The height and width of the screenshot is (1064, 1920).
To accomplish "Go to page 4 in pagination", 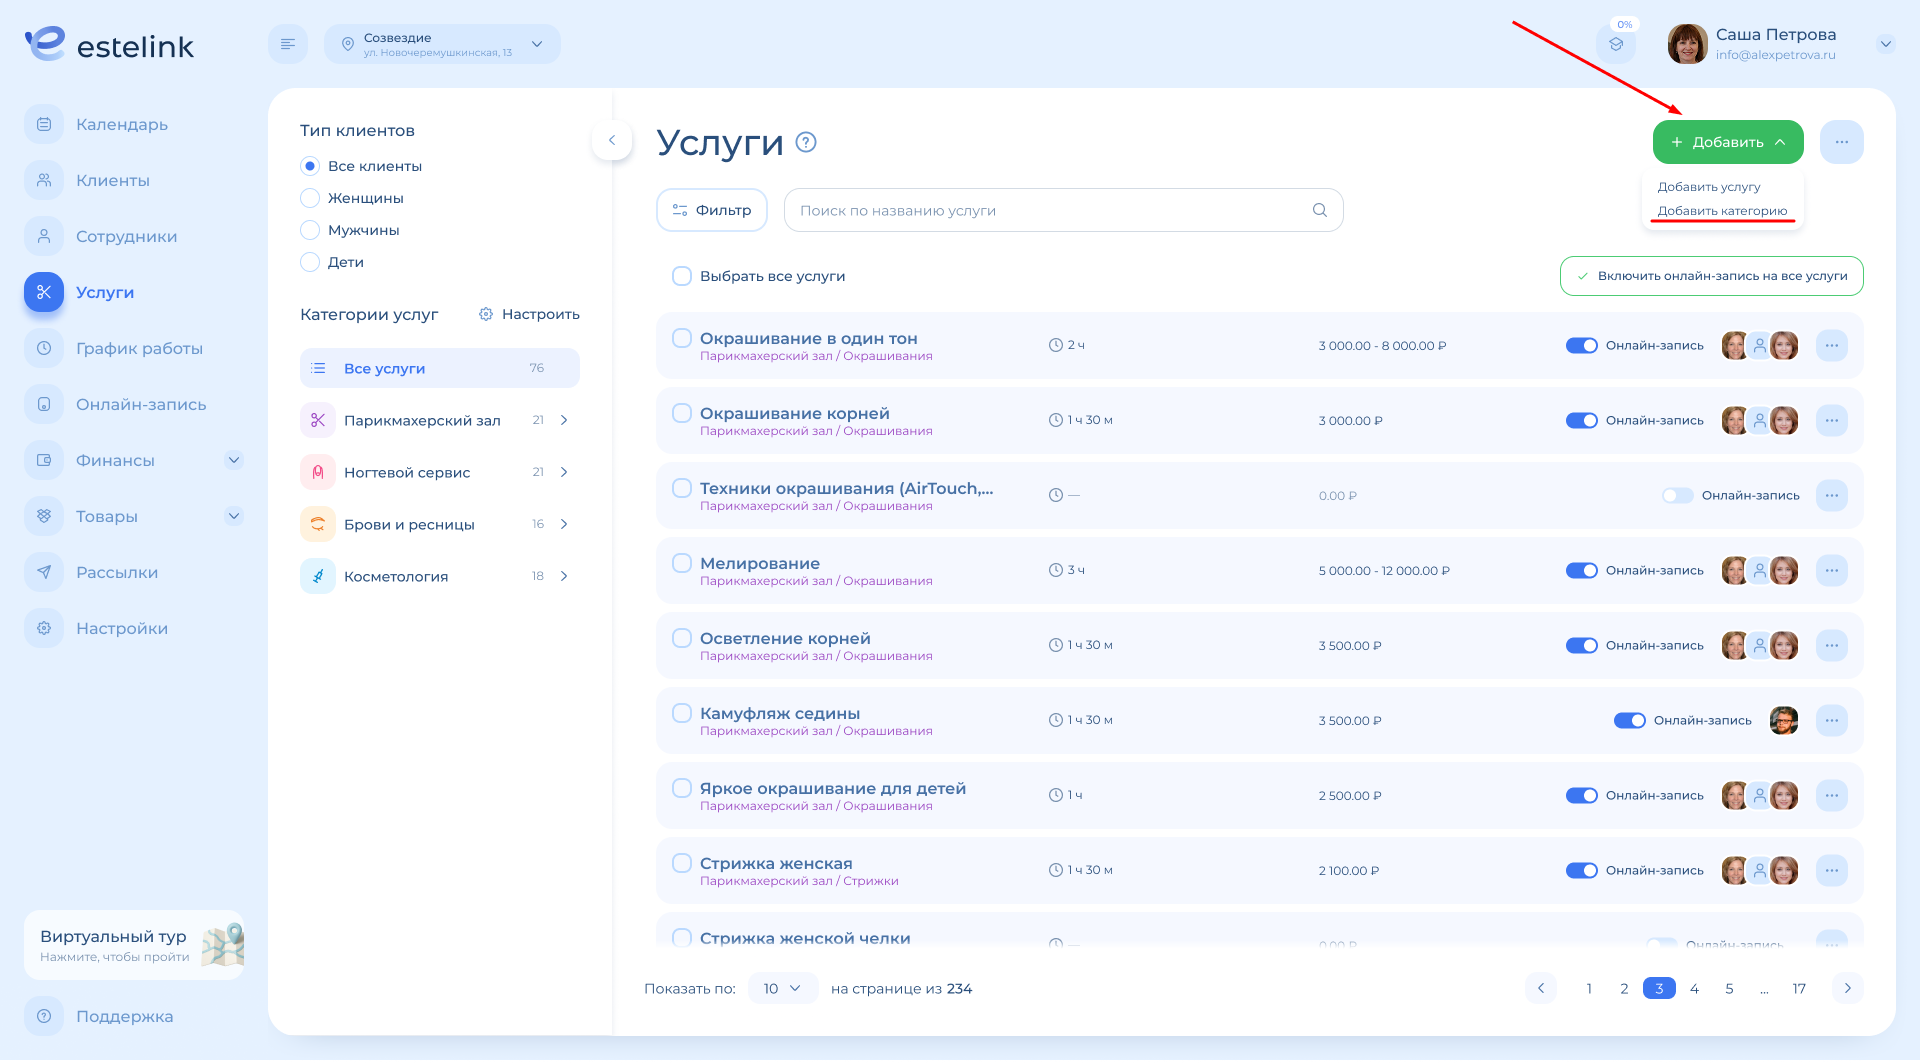I will click(x=1694, y=988).
